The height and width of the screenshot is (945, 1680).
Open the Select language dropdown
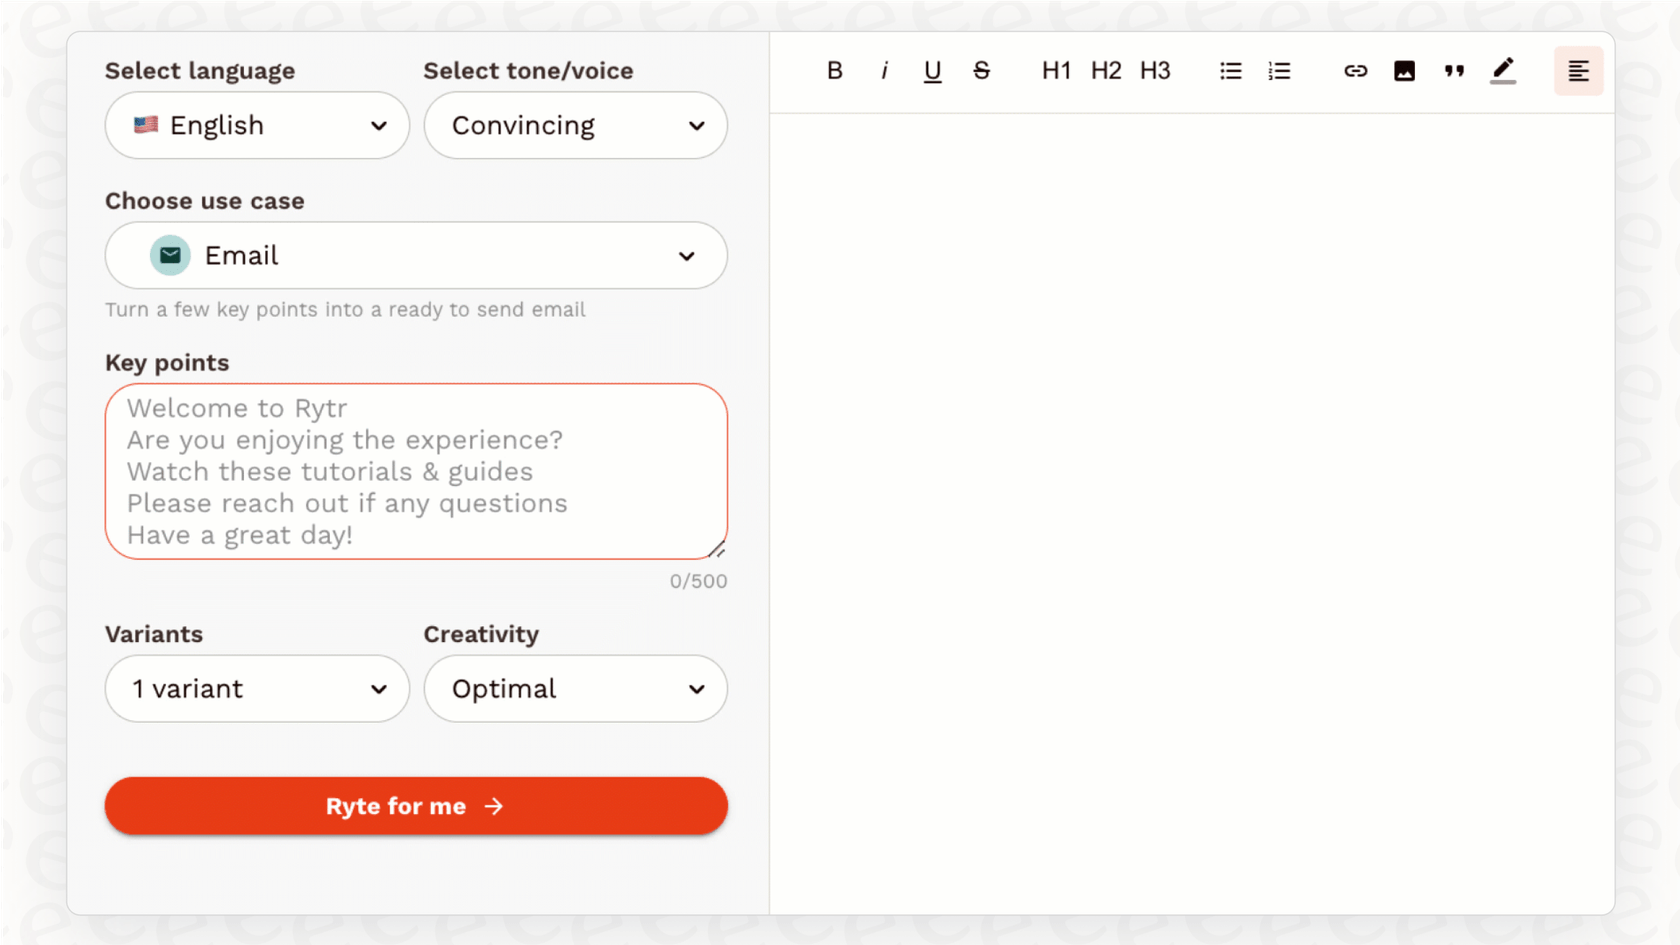click(x=256, y=125)
